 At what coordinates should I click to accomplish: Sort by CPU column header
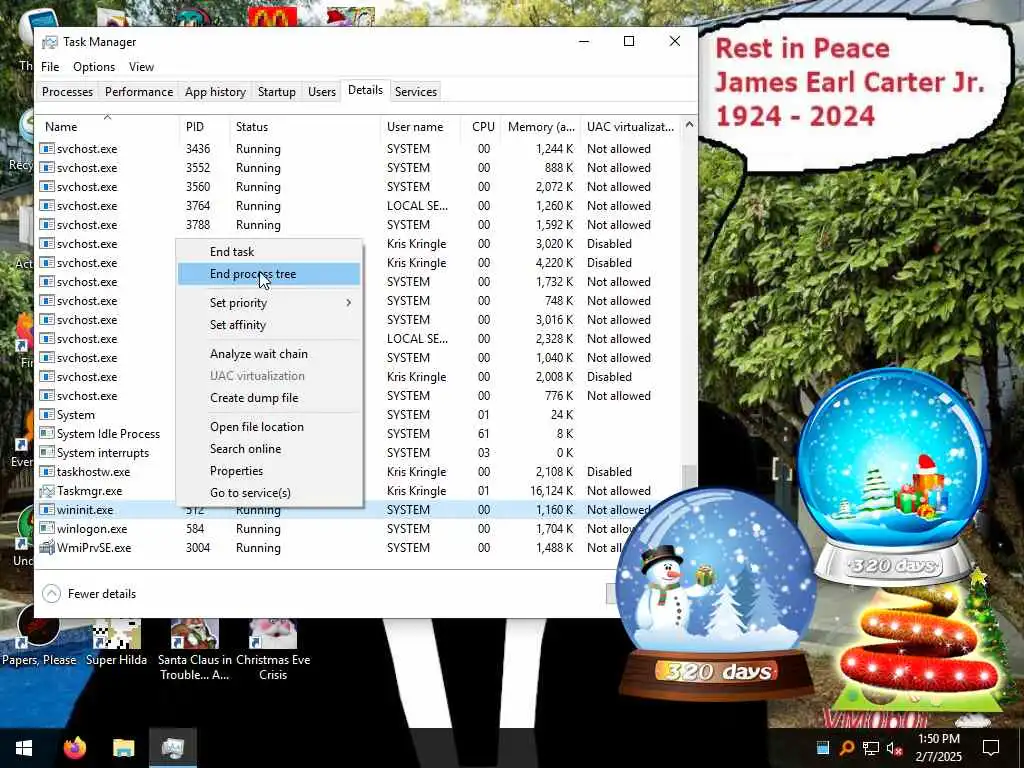(x=483, y=127)
